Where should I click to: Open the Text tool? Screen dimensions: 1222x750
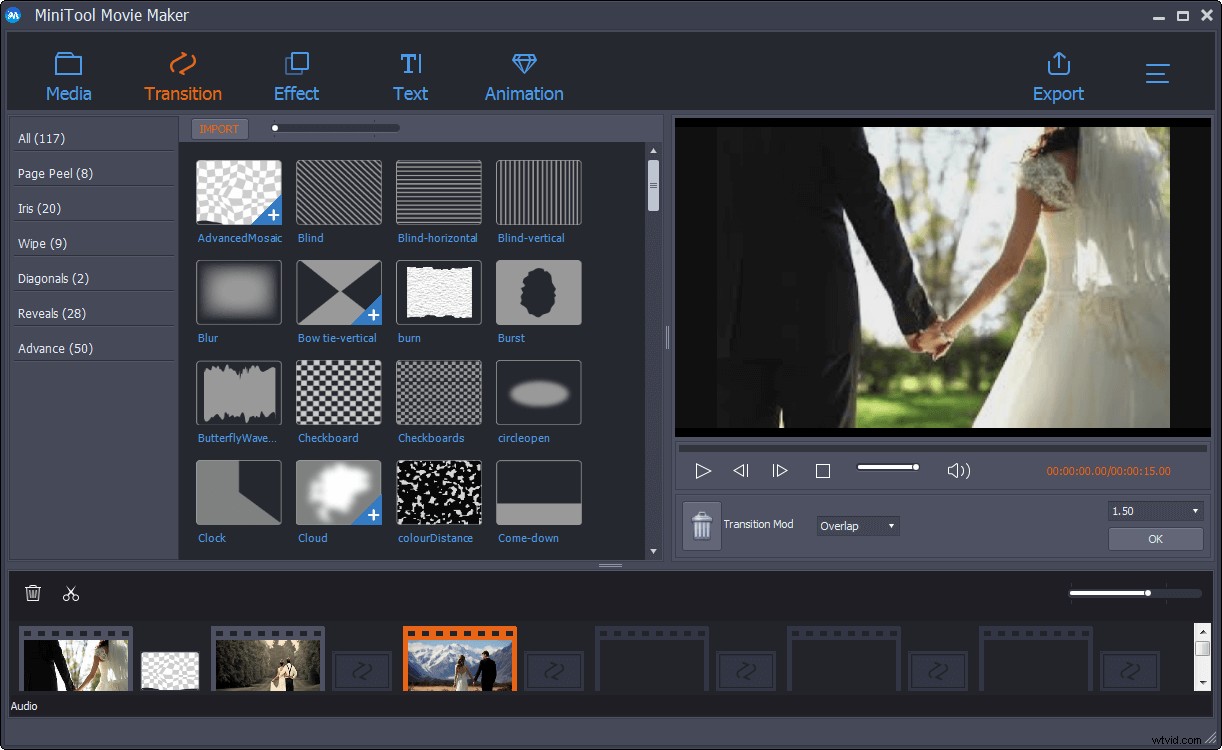410,74
